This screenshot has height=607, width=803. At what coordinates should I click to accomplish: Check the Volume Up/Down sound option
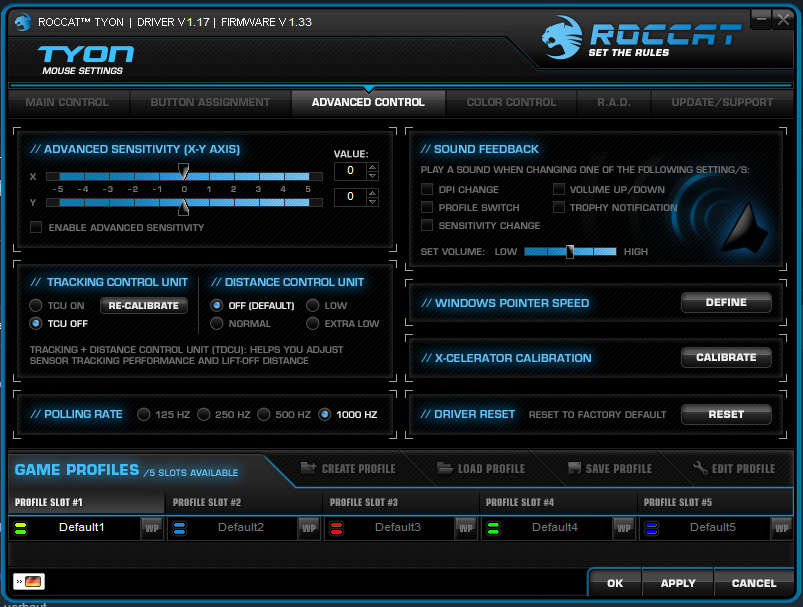(559, 189)
